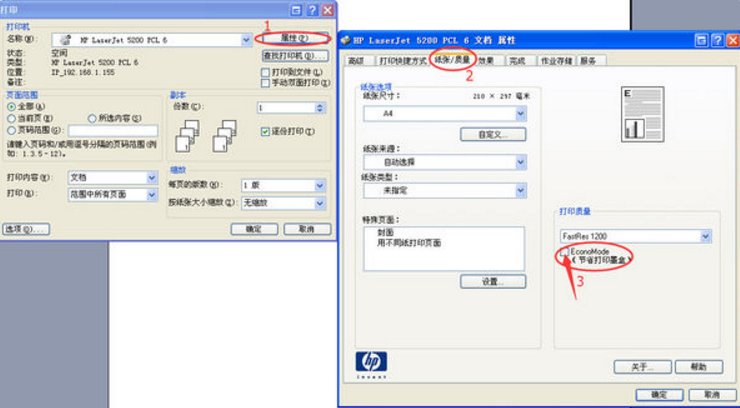Open 纸张来源 (paper source) dropdown
Image resolution: width=740 pixels, height=408 pixels.
tap(445, 162)
